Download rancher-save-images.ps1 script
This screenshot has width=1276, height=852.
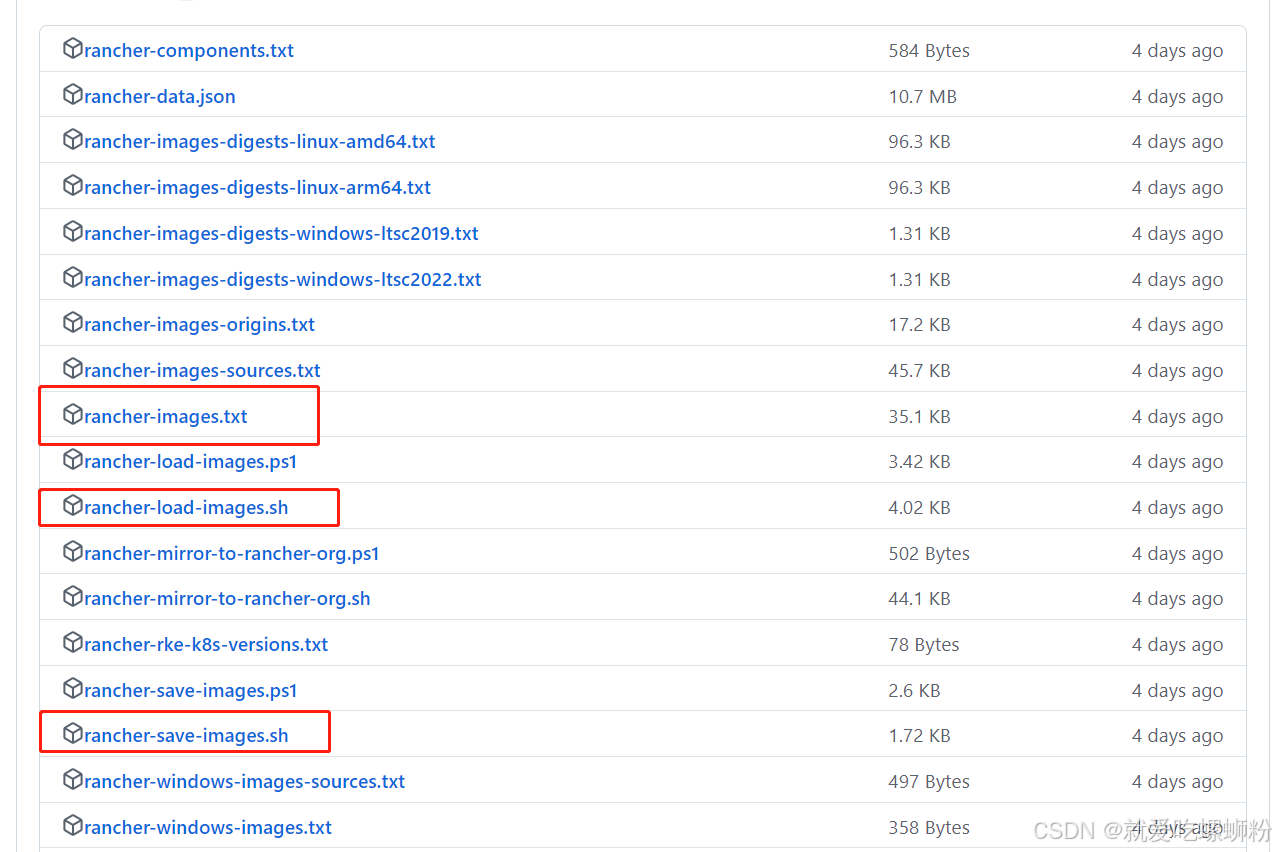[191, 690]
